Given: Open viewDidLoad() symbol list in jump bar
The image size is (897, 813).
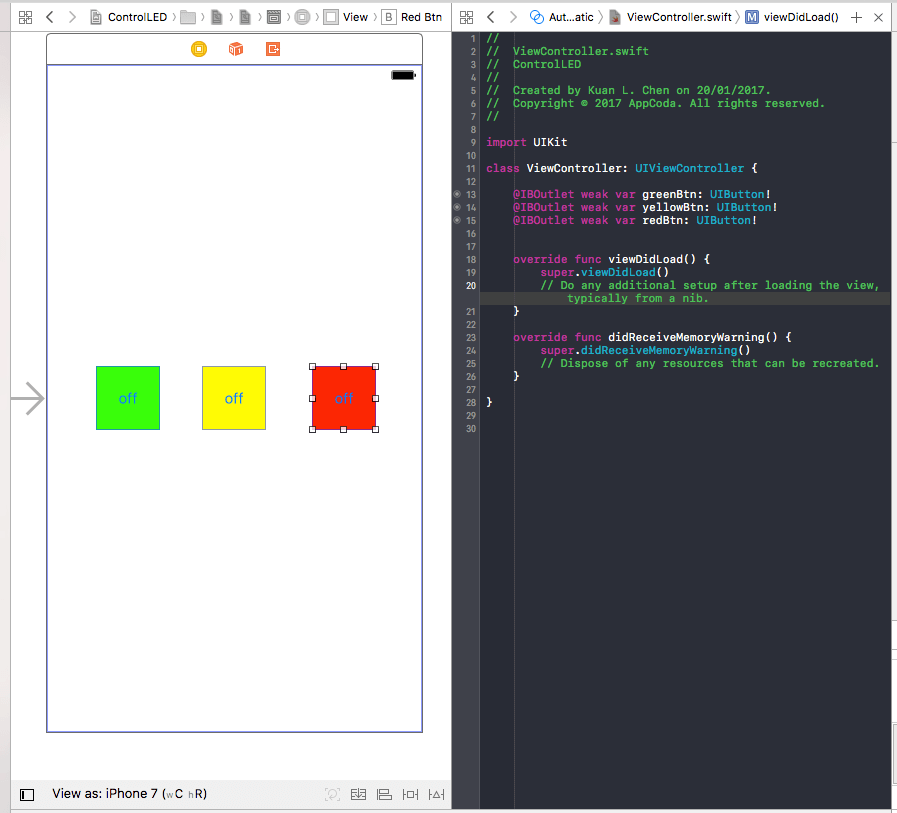Looking at the screenshot, I should (x=792, y=17).
